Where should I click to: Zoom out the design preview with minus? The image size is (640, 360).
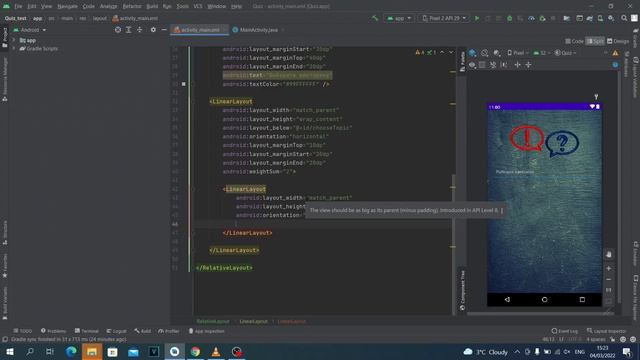tap(609, 280)
